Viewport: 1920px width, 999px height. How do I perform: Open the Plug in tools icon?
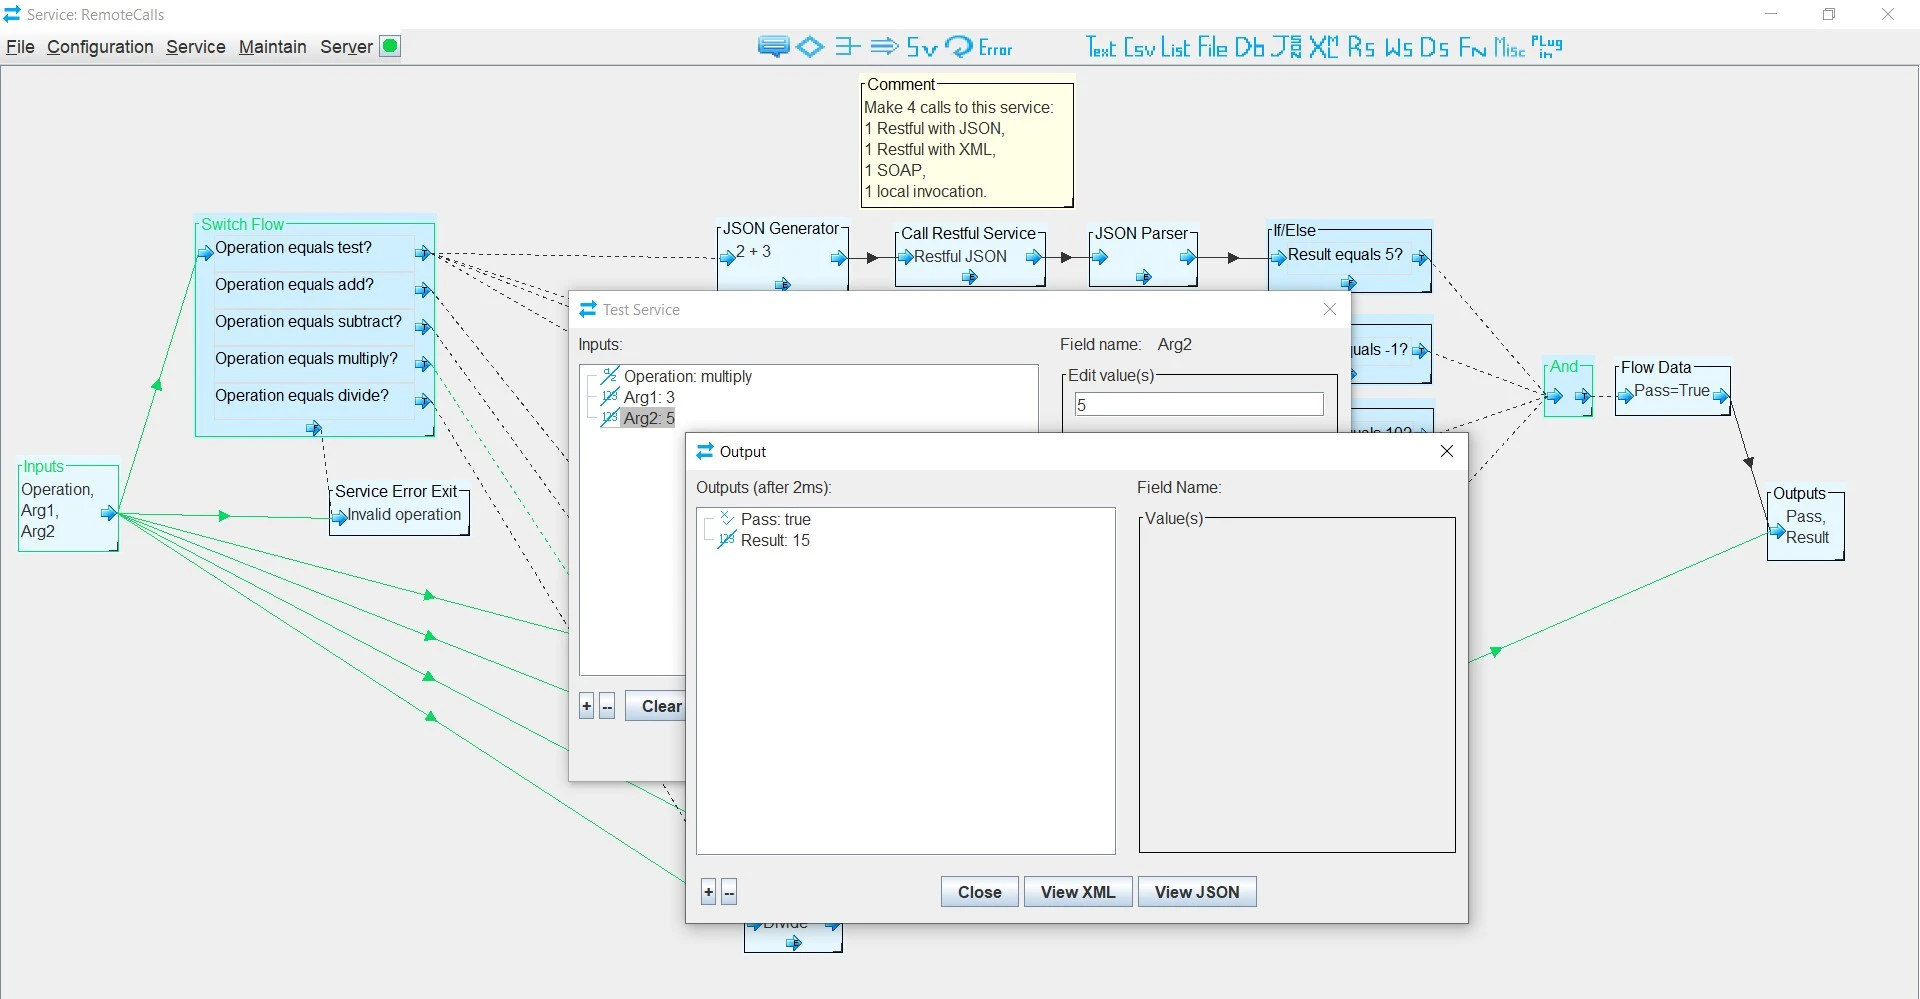(x=1546, y=47)
